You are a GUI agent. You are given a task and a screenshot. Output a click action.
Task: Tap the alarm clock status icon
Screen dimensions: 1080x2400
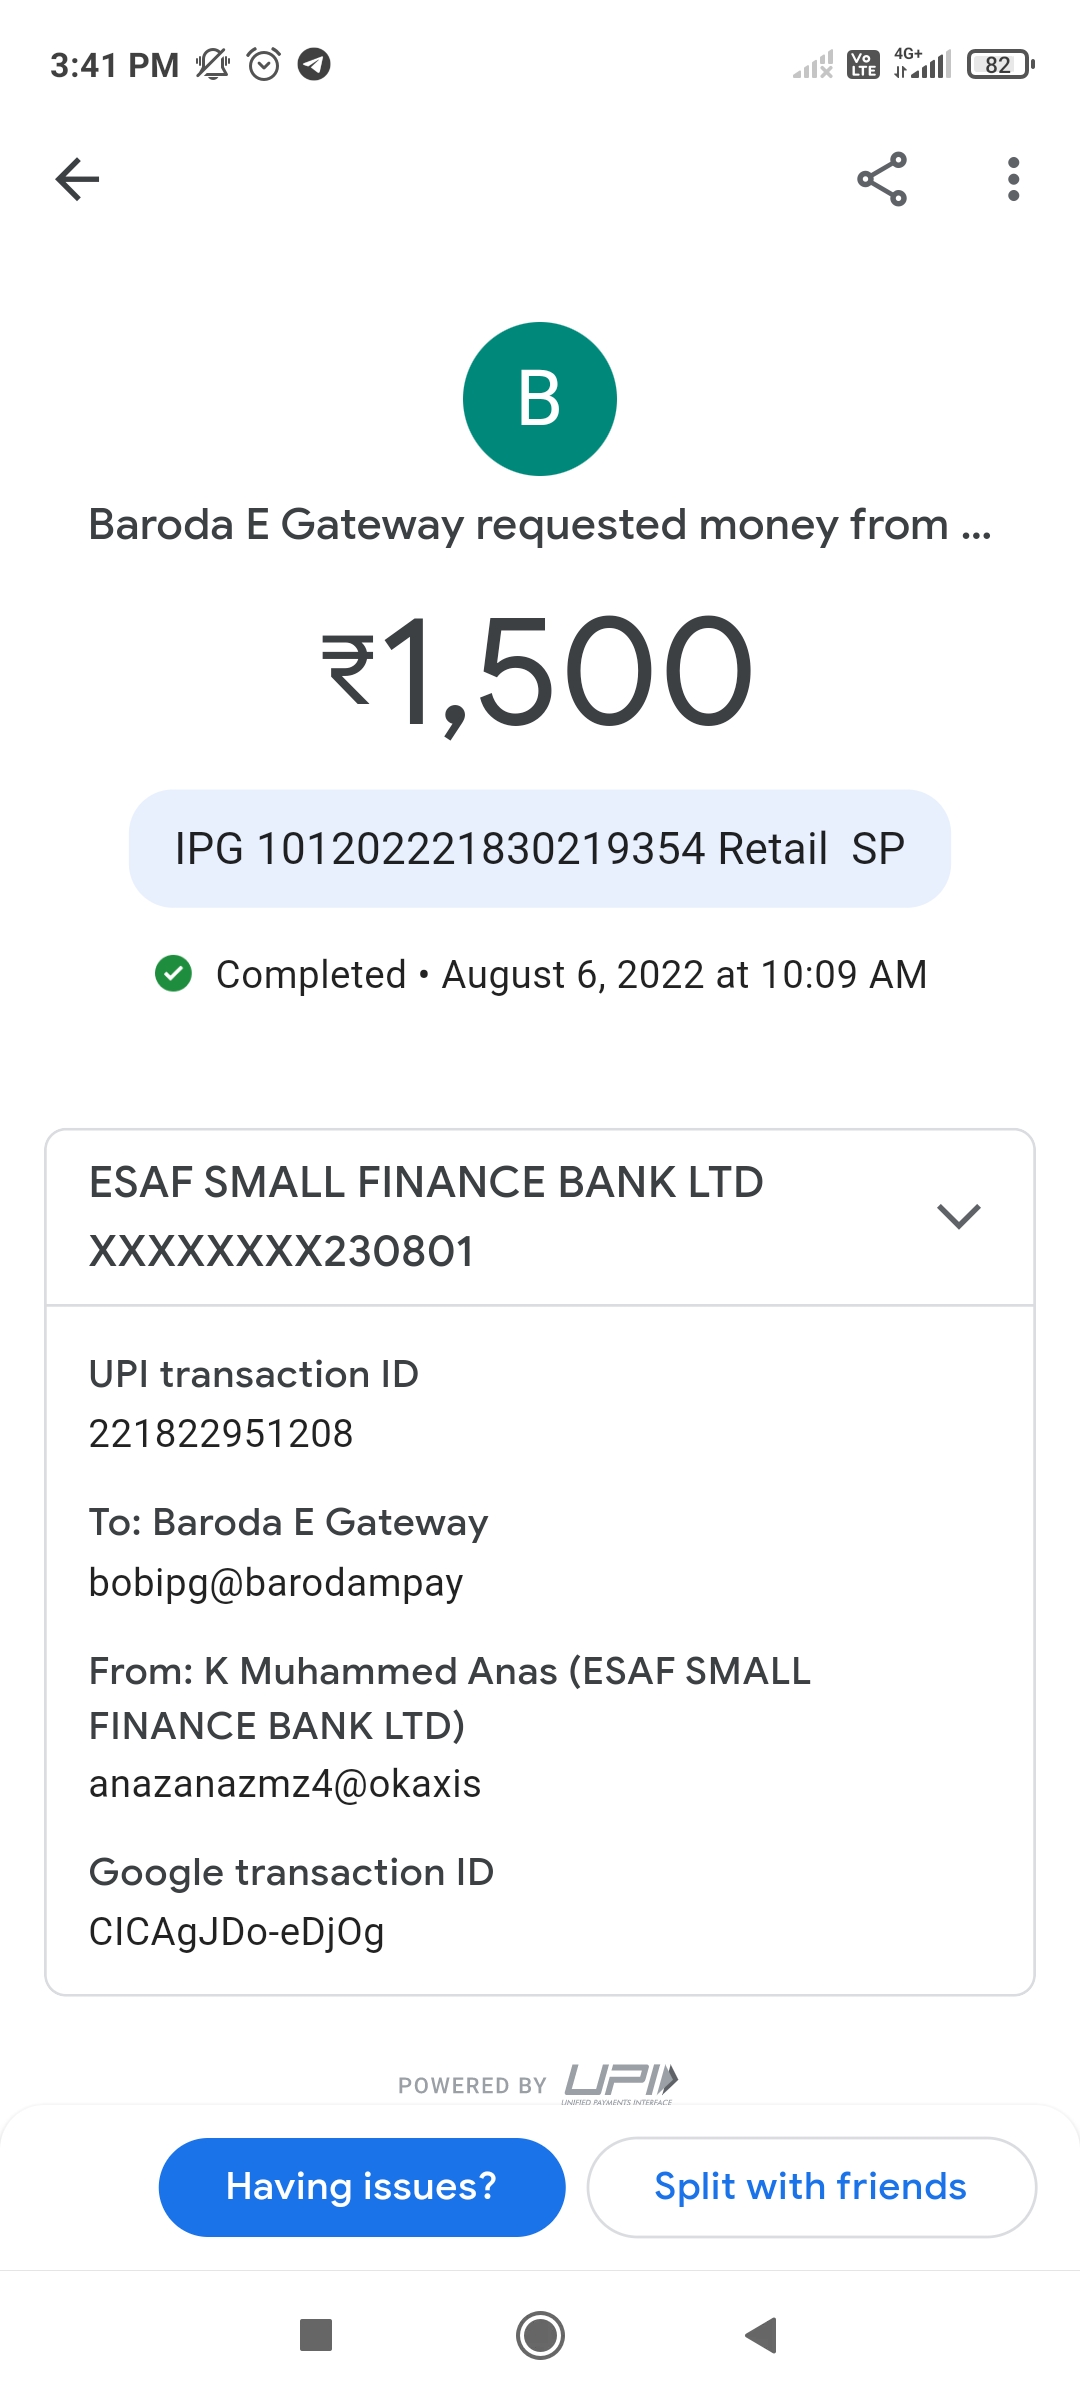tap(264, 65)
